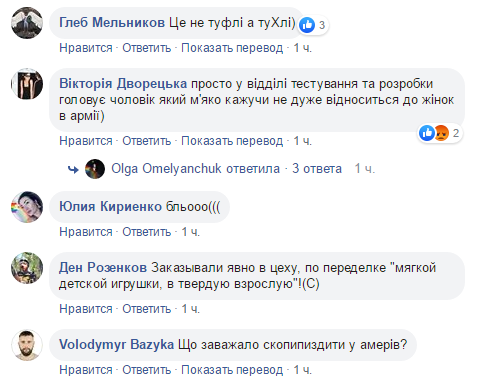Reply to Ден Розенков's comment via Ответить

tap(147, 309)
